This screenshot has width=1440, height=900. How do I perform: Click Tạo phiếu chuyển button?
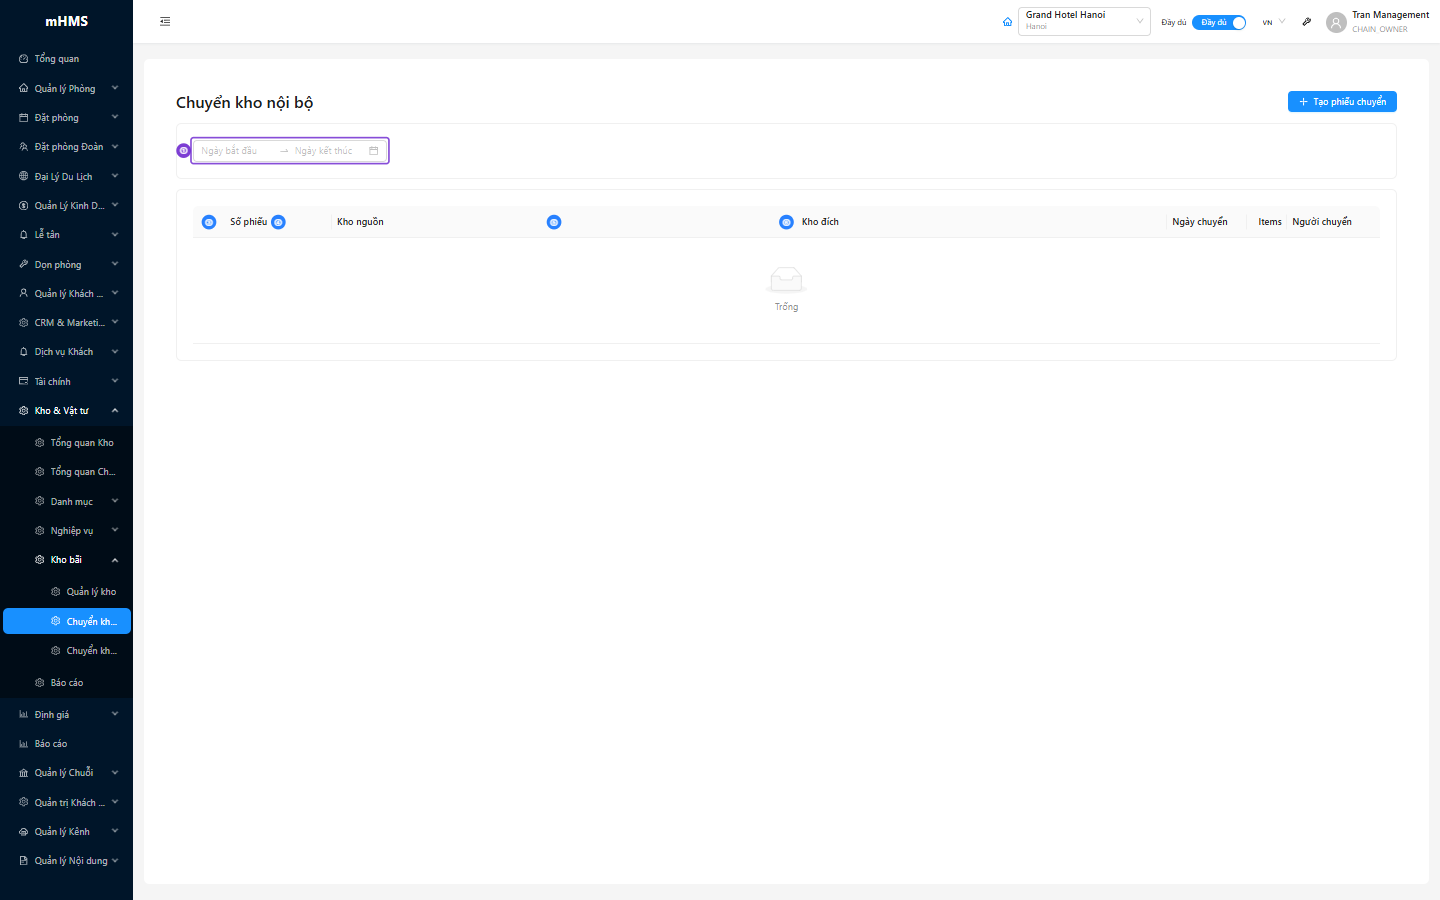pos(1341,102)
